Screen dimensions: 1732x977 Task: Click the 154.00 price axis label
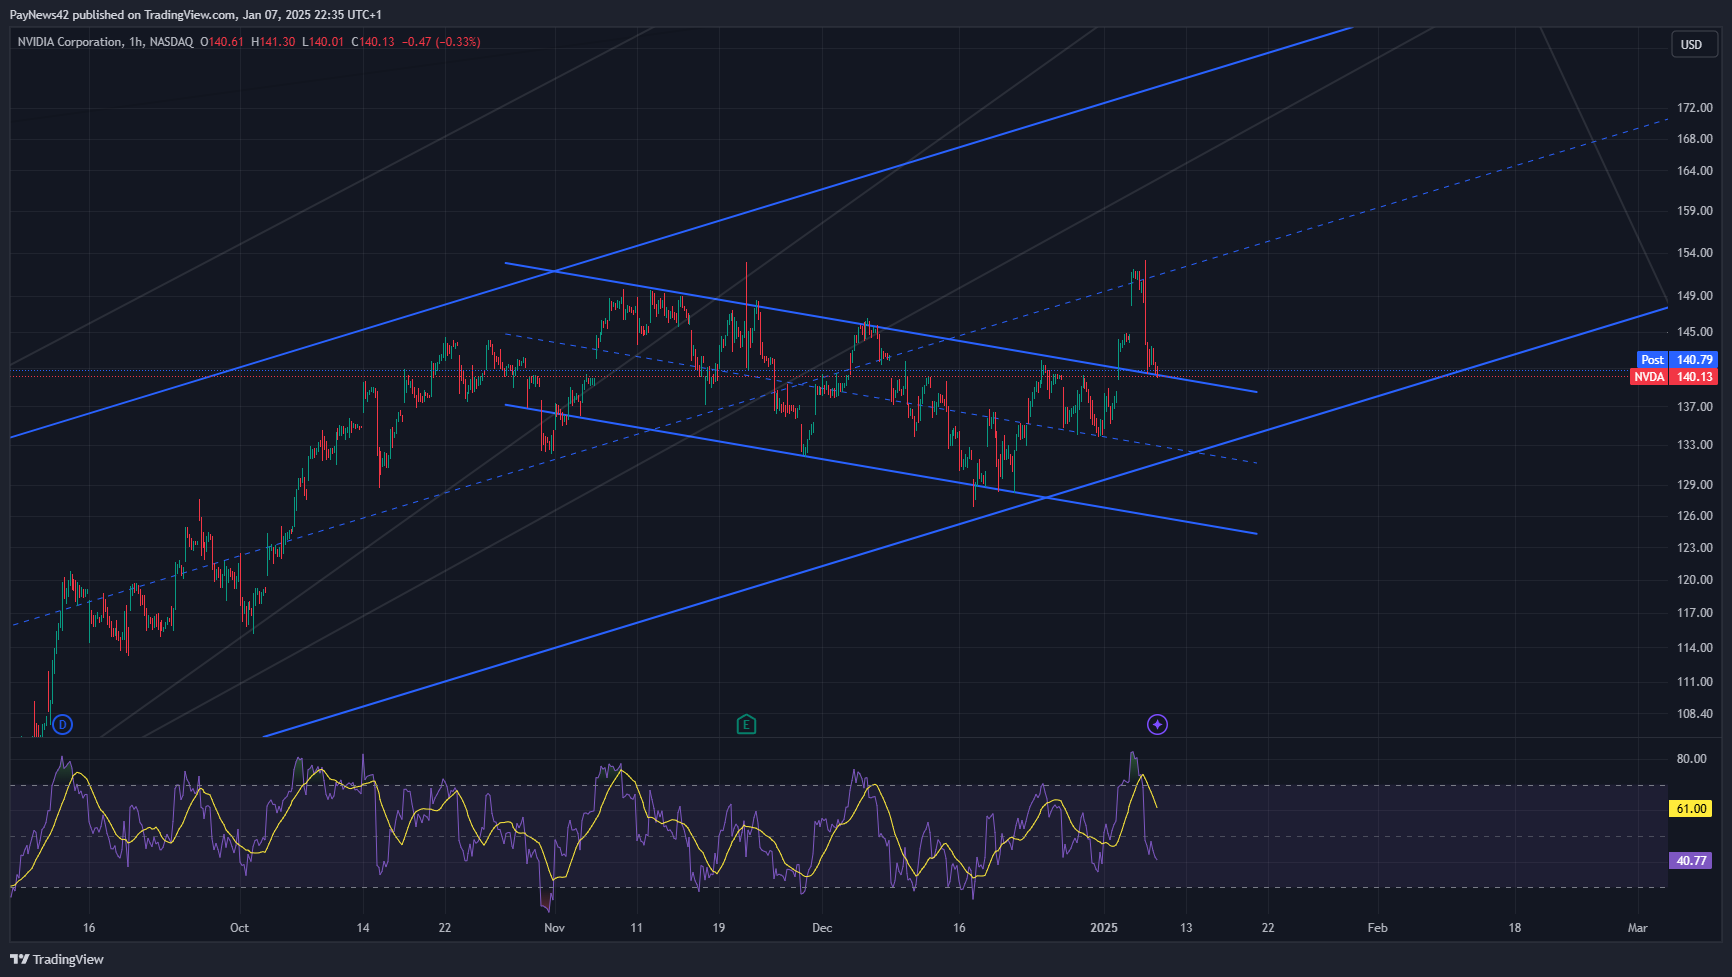point(1695,253)
